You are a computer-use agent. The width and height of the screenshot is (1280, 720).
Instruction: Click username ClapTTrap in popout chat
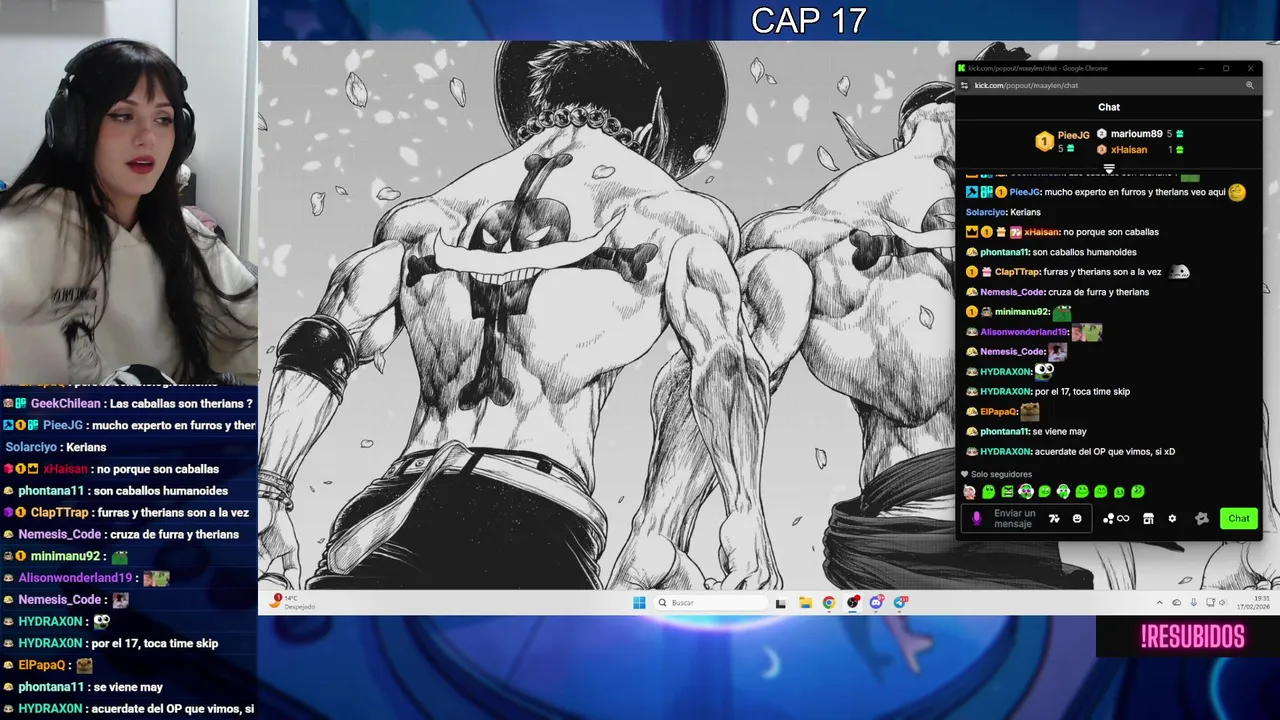pos(1017,272)
